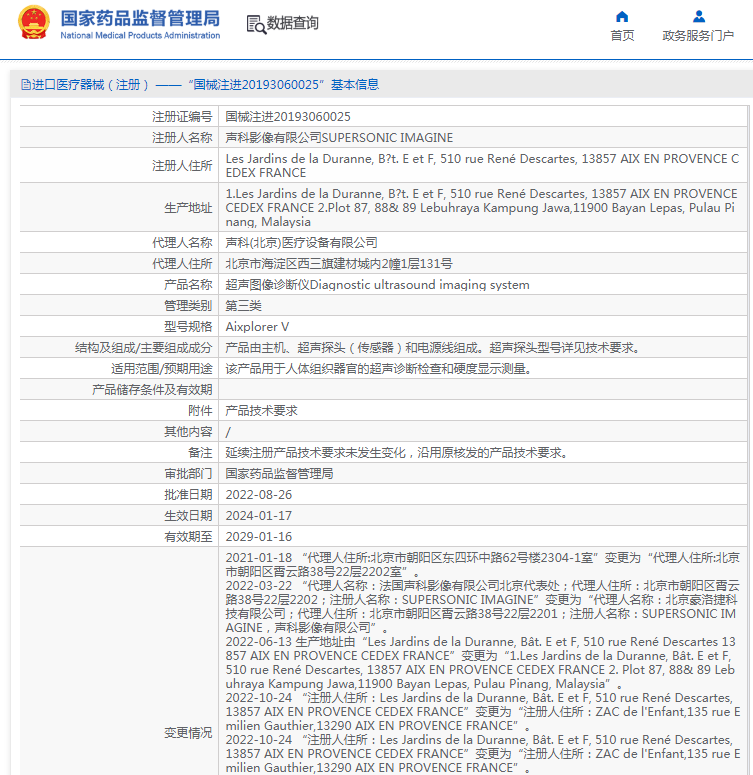Click registration number value 国械注进20193060025

[x=288, y=117]
